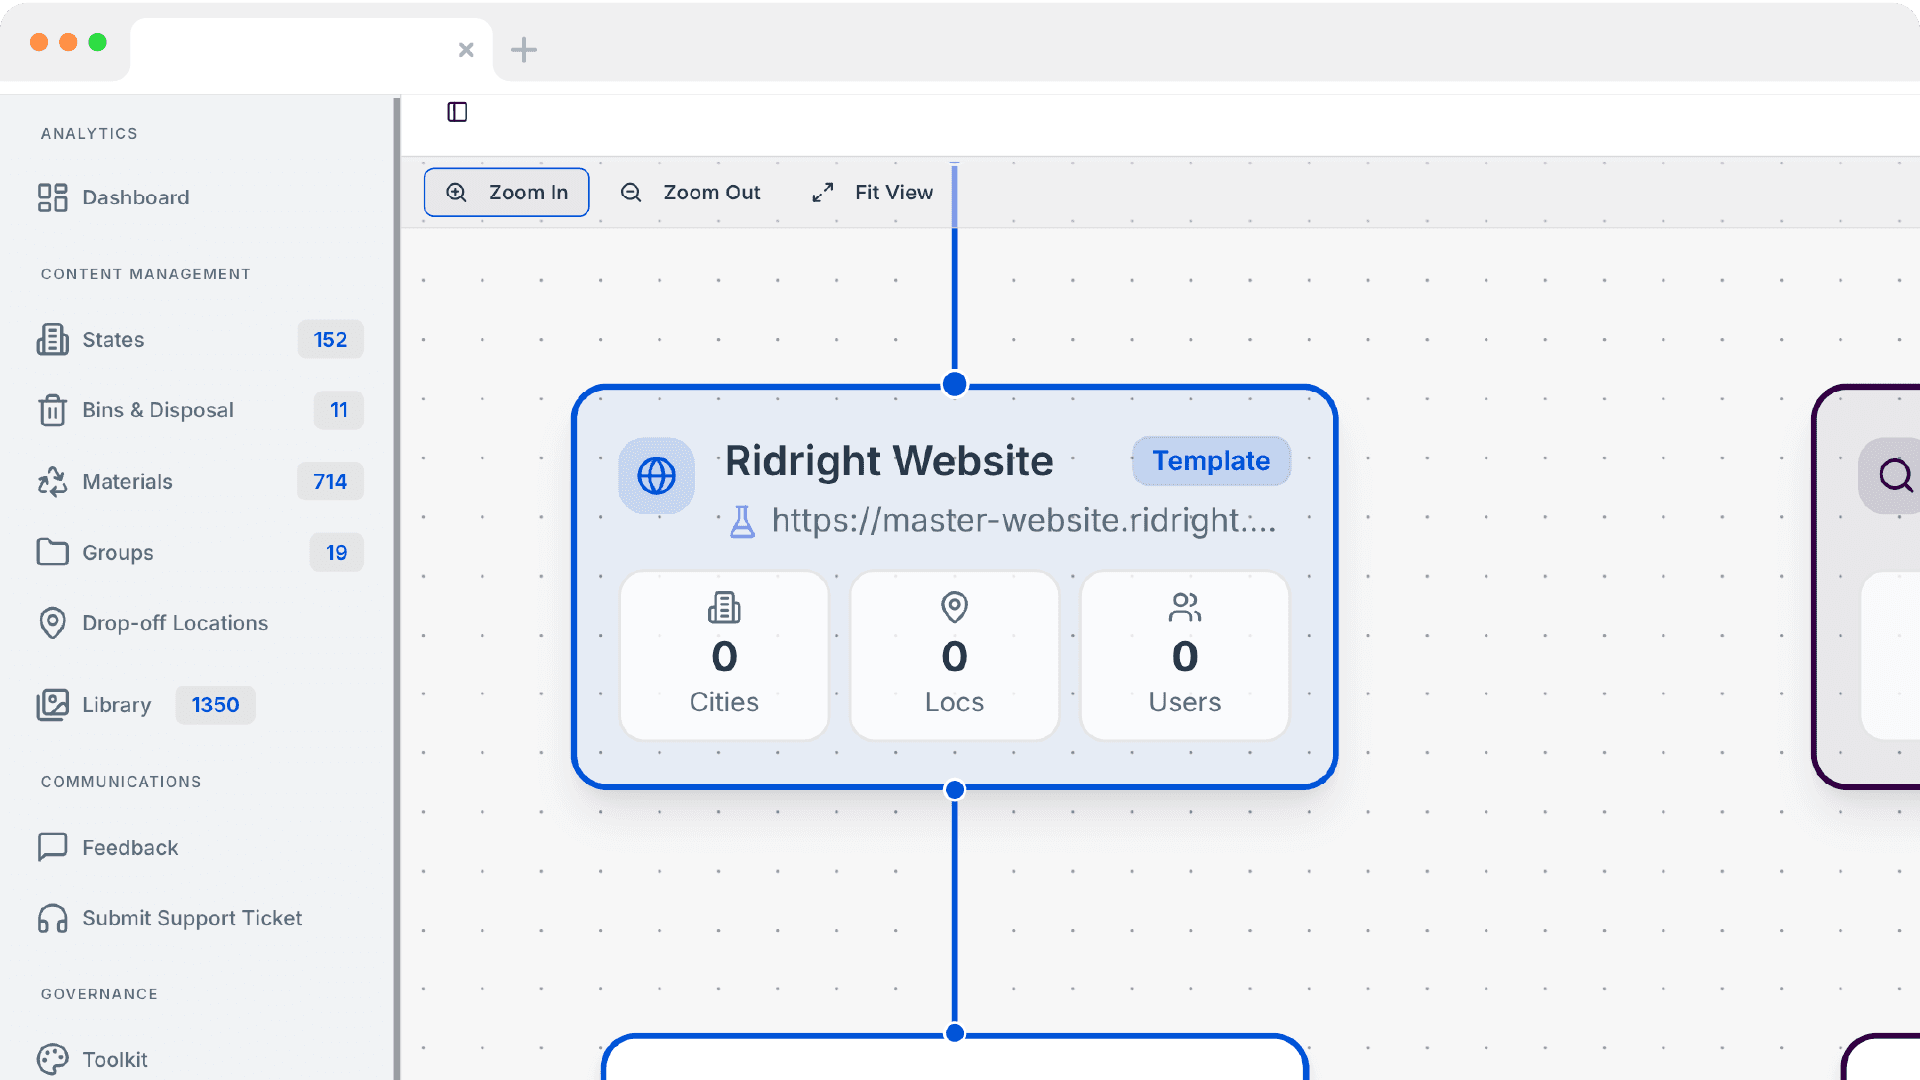Click the Materials recycle icon
1920x1080 pixels.
(x=52, y=482)
